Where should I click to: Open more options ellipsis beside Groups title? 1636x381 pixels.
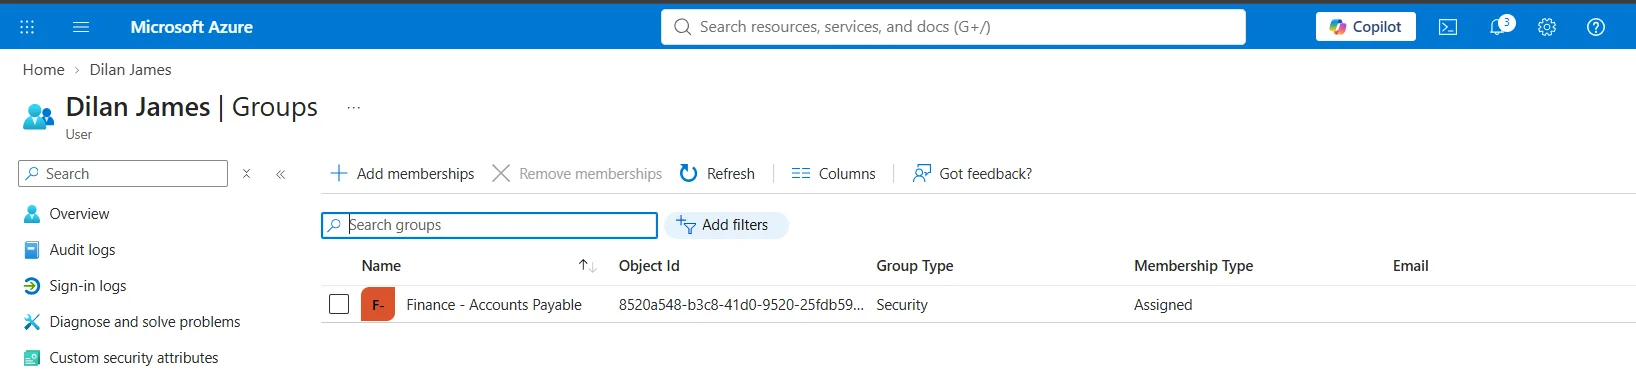click(x=353, y=108)
